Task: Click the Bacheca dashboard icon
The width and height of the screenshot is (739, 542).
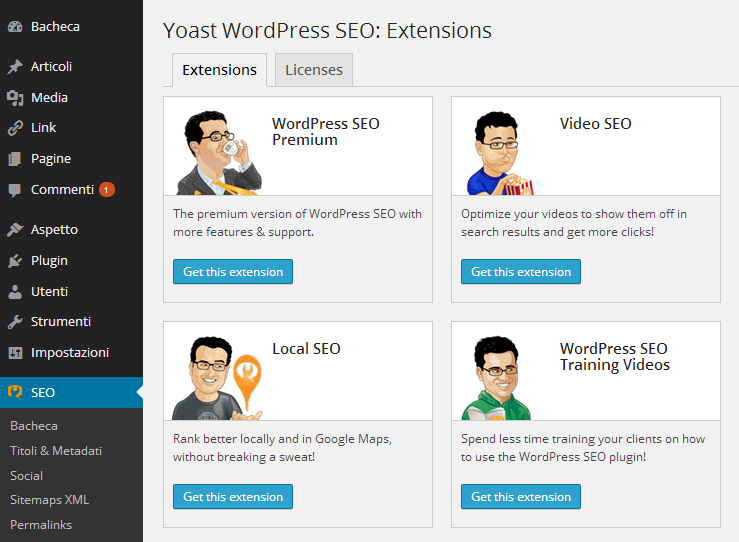Action: click(x=15, y=27)
